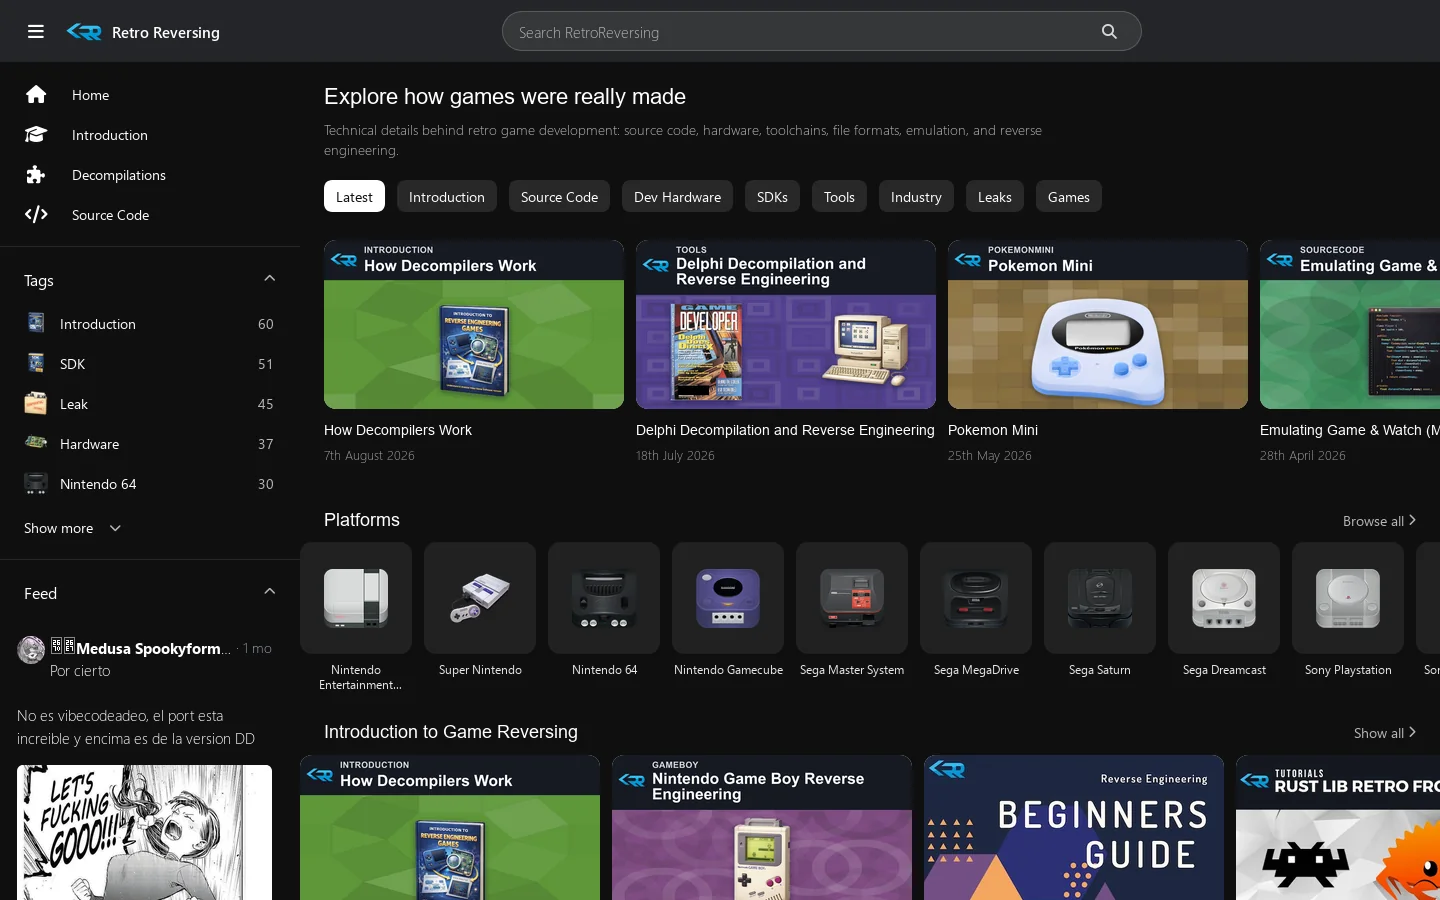Open the Delphi Decompilation article thumbnail
Image resolution: width=1440 pixels, height=900 pixels.
tap(786, 324)
